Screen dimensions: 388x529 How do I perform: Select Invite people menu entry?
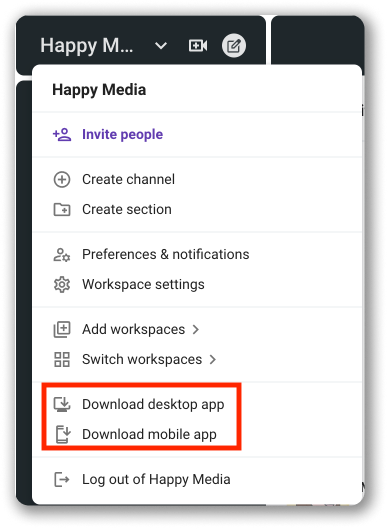(122, 134)
